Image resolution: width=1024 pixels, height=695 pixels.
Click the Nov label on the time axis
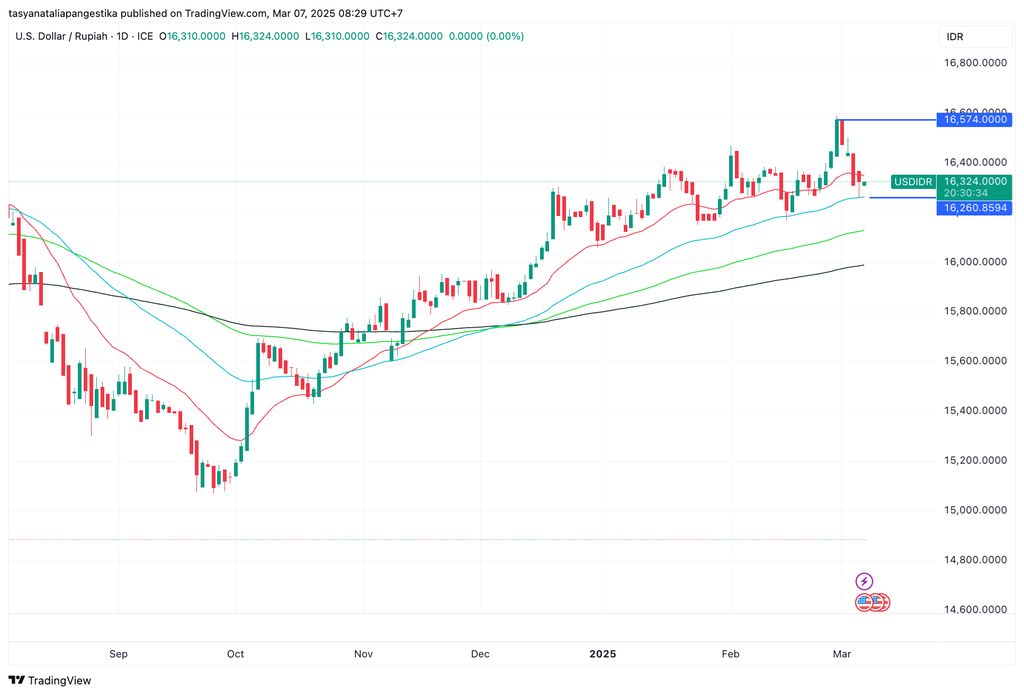coord(363,654)
